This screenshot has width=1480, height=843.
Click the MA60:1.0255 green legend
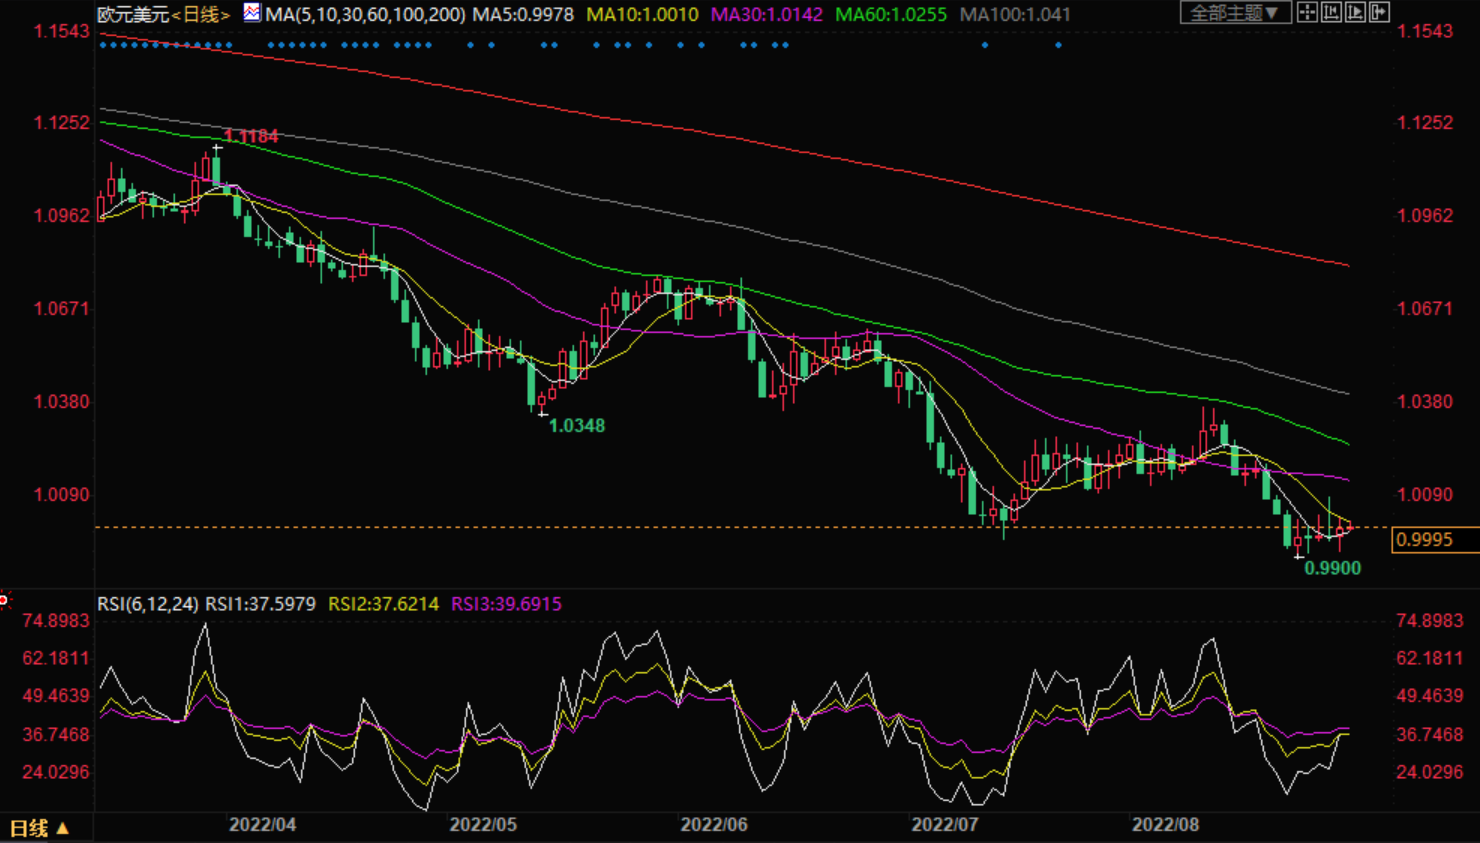pyautogui.click(x=891, y=14)
